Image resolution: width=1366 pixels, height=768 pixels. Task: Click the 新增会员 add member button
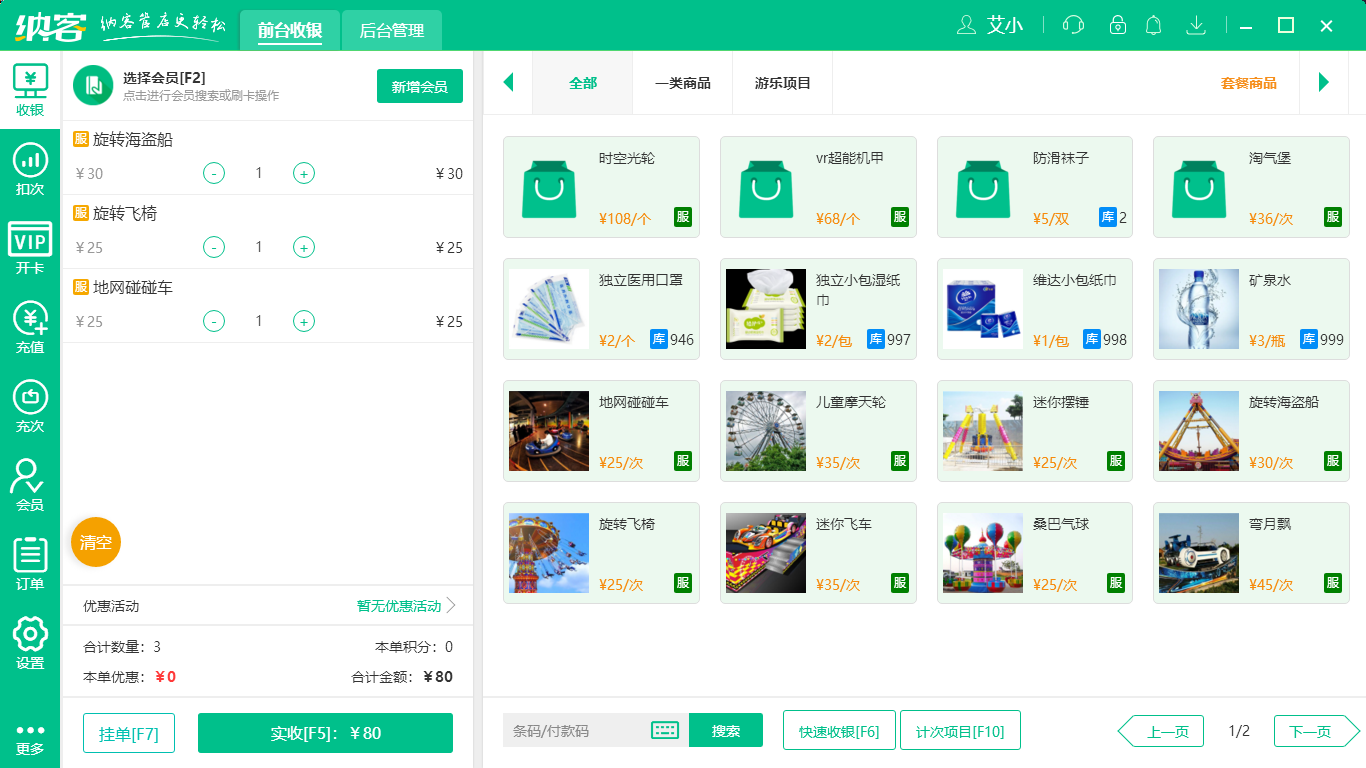click(419, 86)
